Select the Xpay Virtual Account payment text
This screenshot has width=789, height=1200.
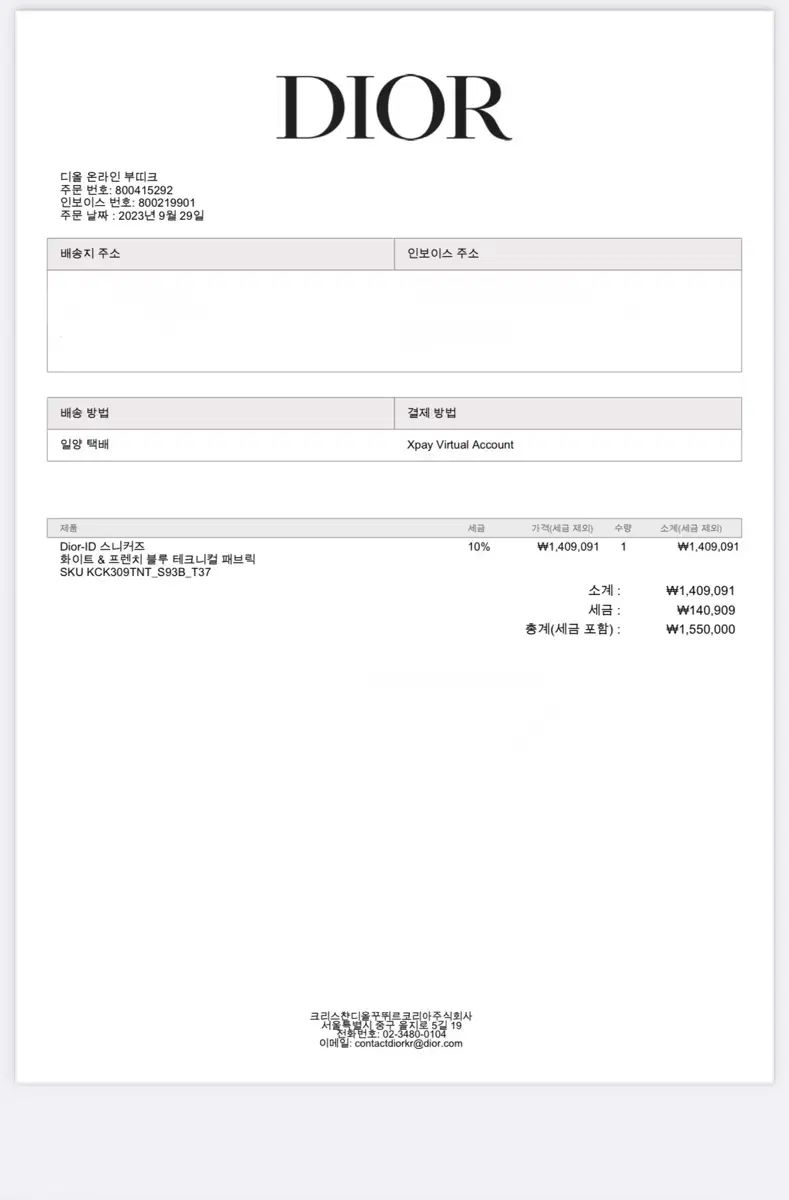pyautogui.click(x=460, y=444)
